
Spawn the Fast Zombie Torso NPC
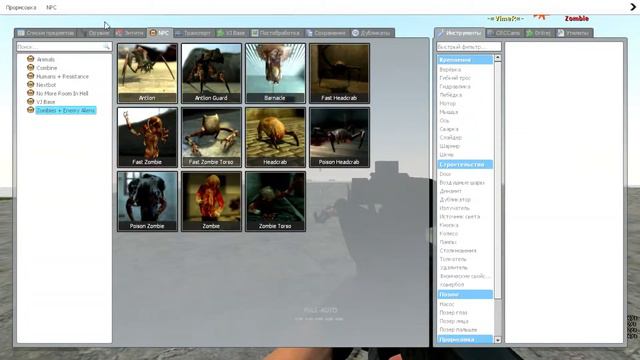point(211,137)
